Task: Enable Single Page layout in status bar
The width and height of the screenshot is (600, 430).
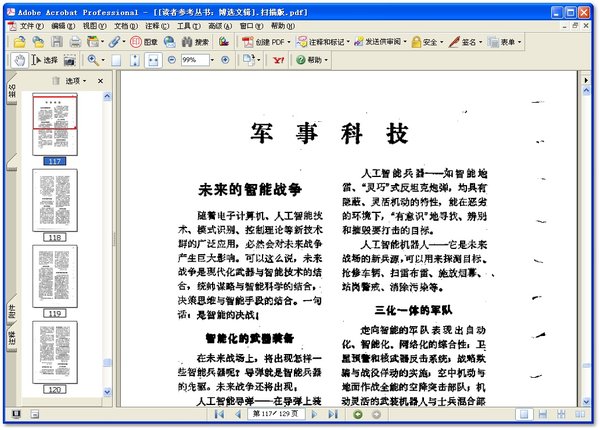Action: tap(524, 414)
